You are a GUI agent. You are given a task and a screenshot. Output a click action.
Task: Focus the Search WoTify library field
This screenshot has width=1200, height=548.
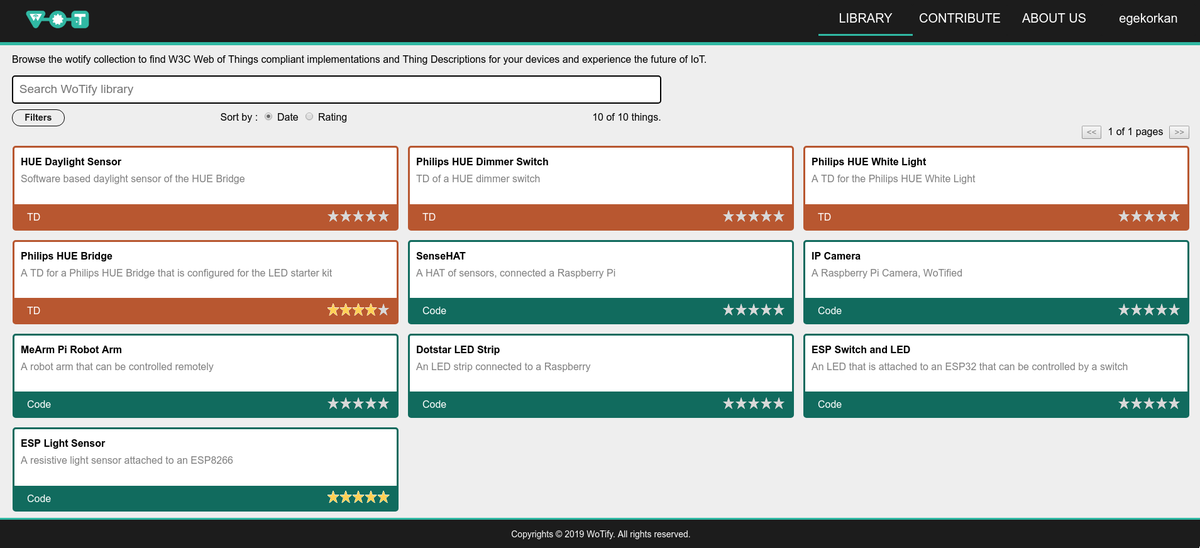(x=337, y=89)
